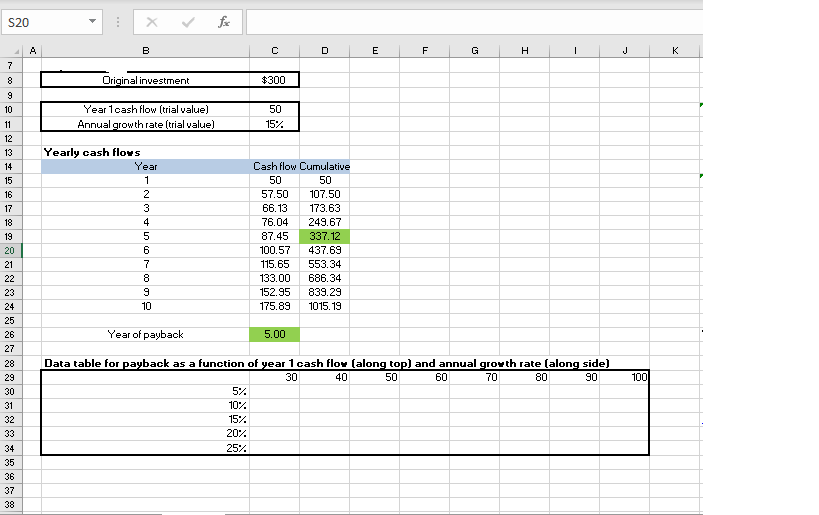Click the 133.00 cash flow cell
This screenshot has height=515, width=819.
pyautogui.click(x=275, y=278)
